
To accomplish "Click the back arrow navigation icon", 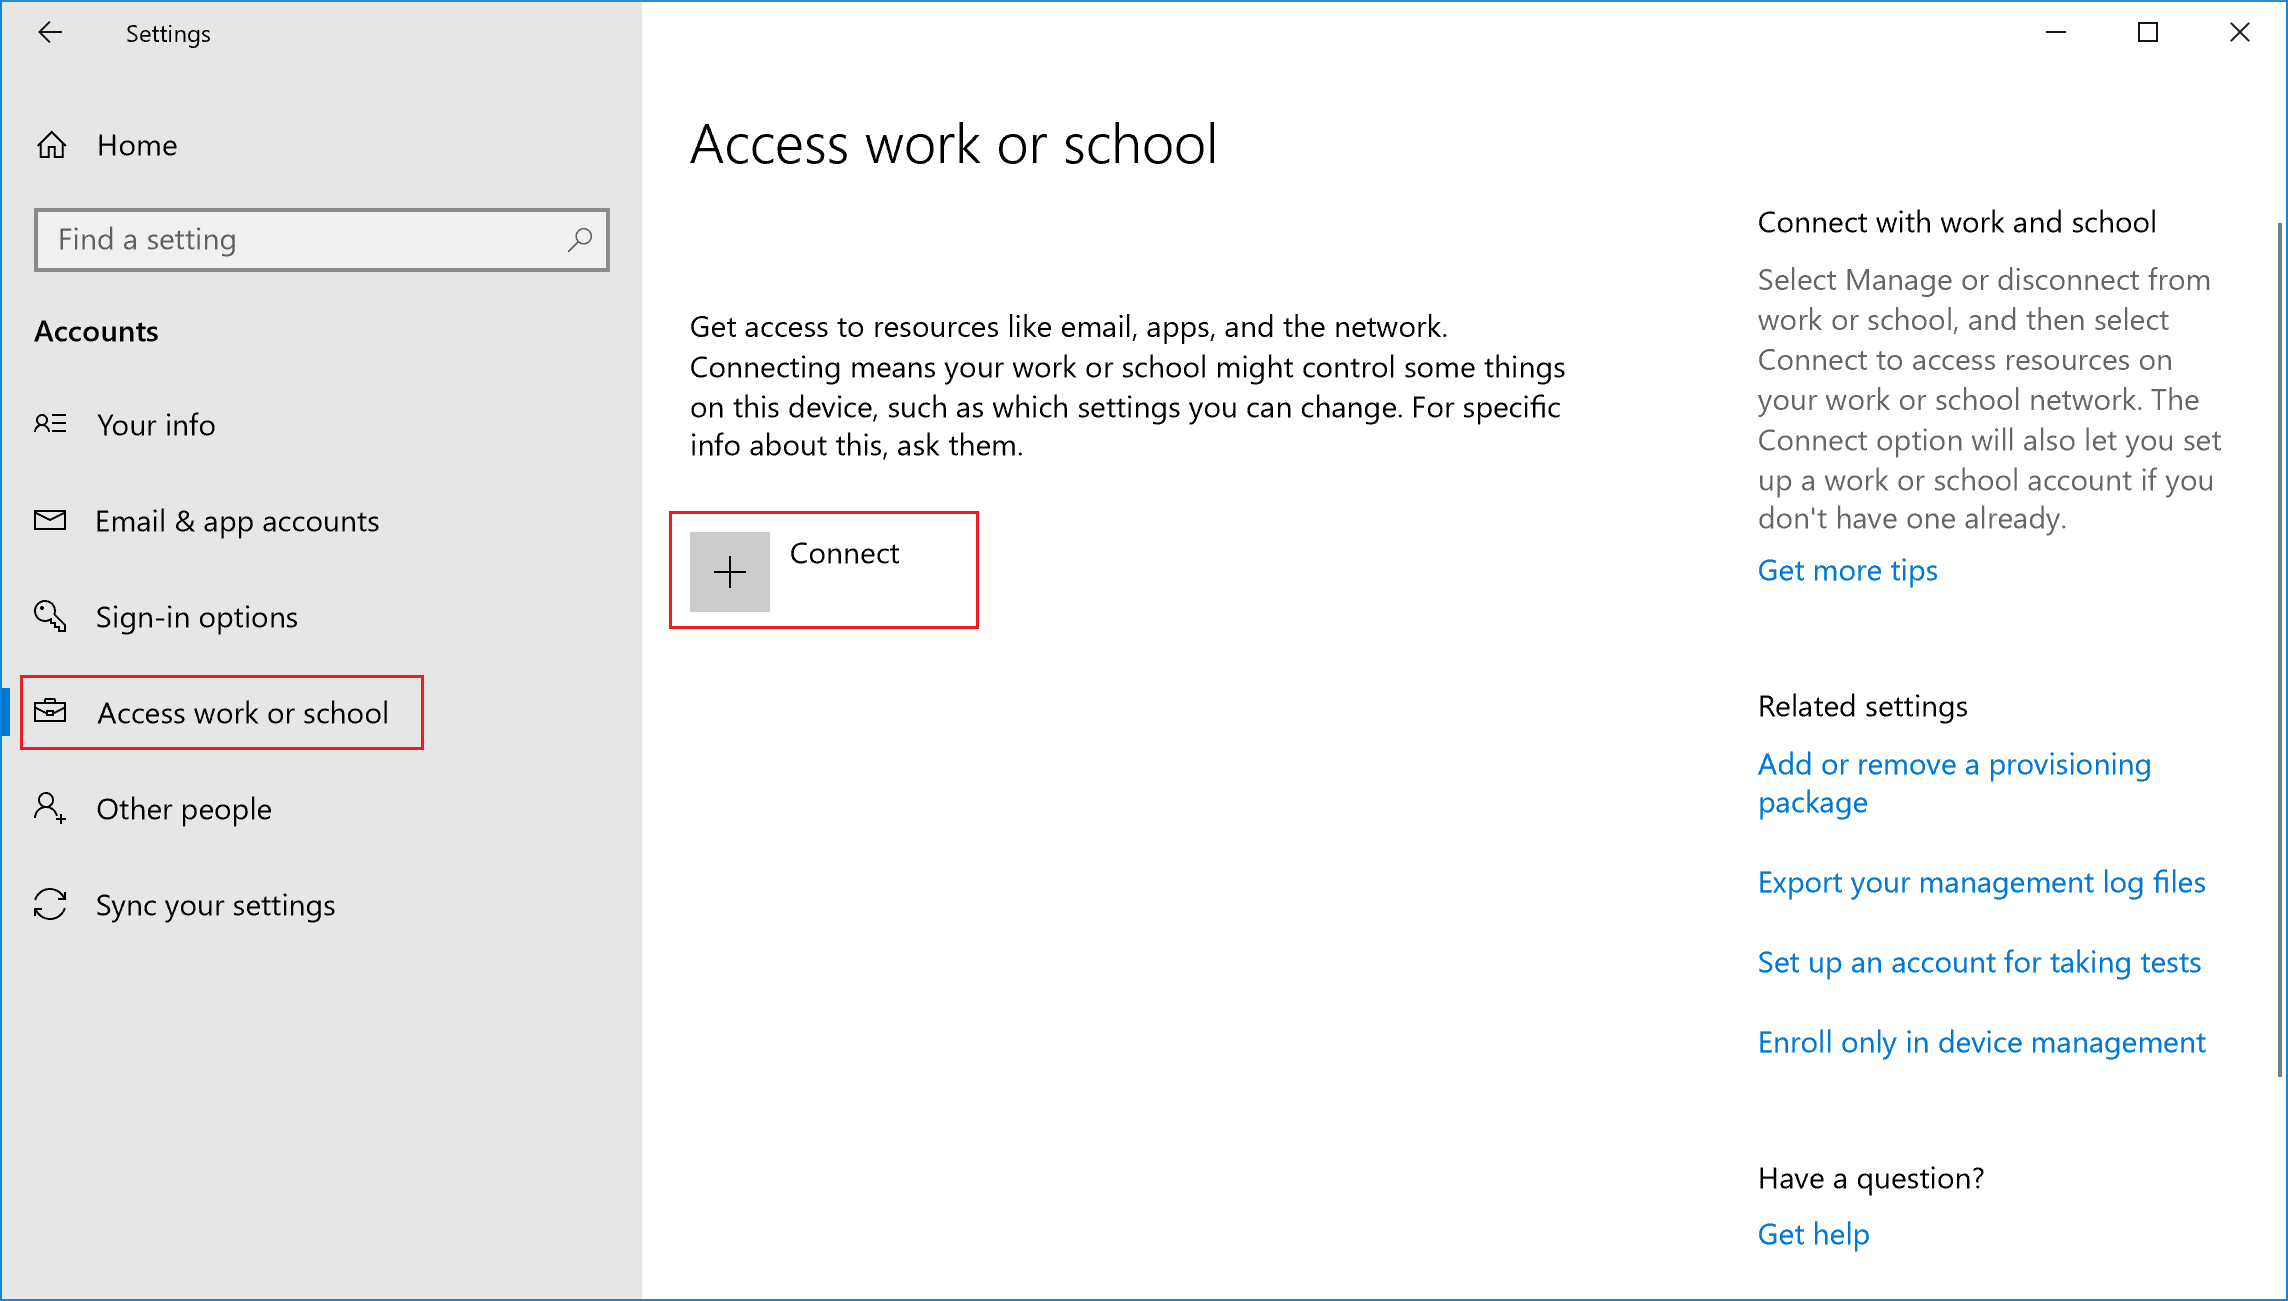I will (x=46, y=31).
